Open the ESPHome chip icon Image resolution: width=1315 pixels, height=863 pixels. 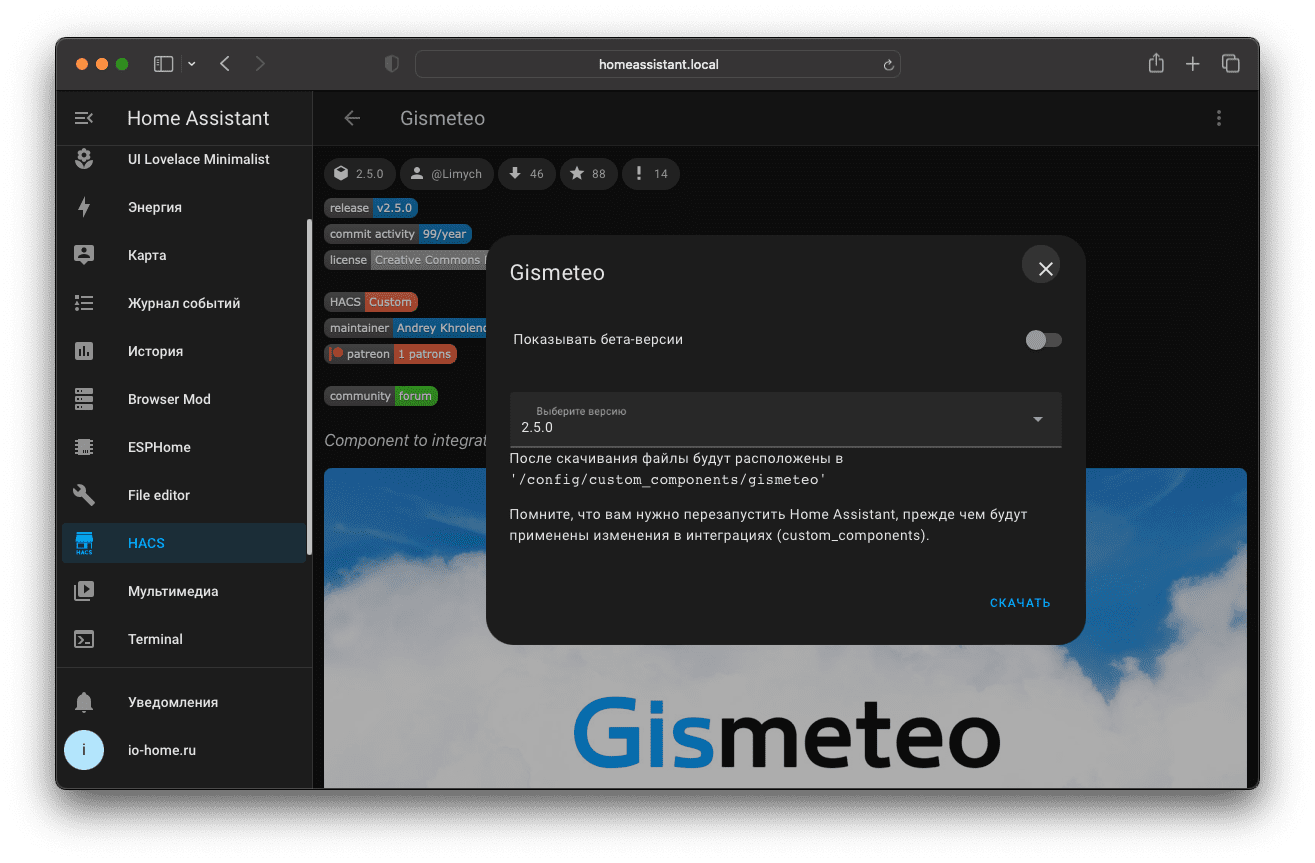pos(84,447)
